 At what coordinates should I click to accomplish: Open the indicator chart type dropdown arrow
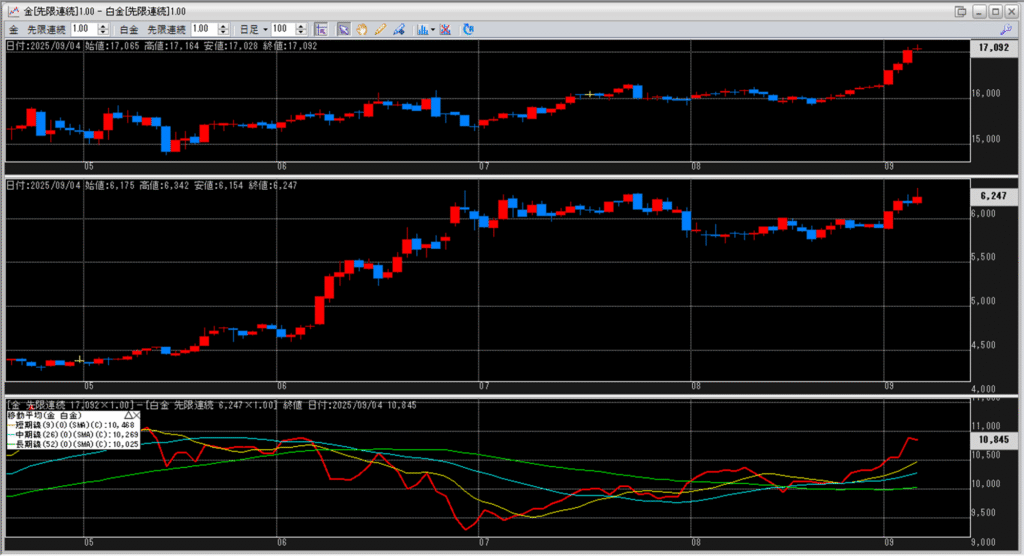point(432,30)
